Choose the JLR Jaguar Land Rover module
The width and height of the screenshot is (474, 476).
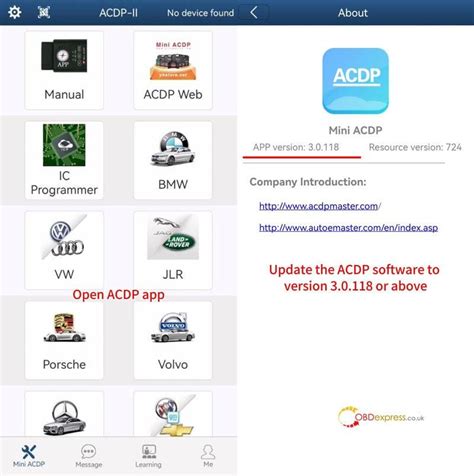[173, 250]
